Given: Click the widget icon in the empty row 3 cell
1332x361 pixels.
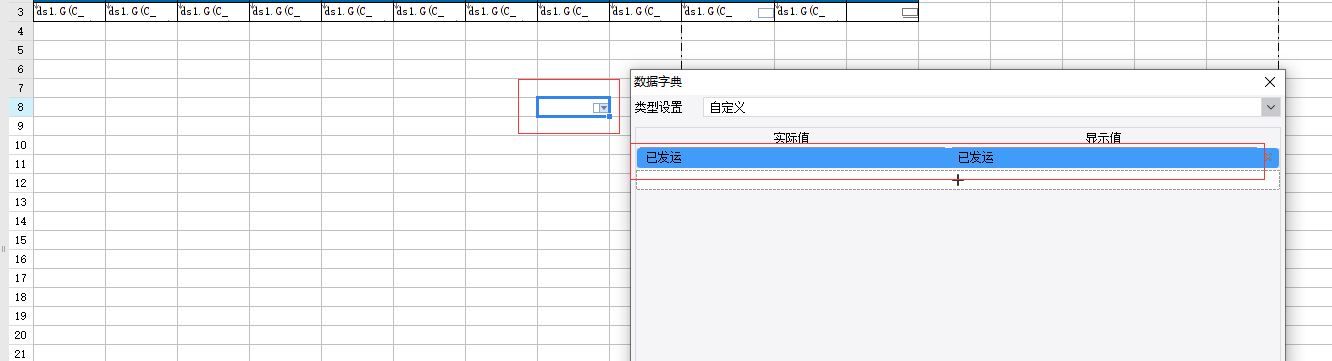Looking at the screenshot, I should pos(909,13).
